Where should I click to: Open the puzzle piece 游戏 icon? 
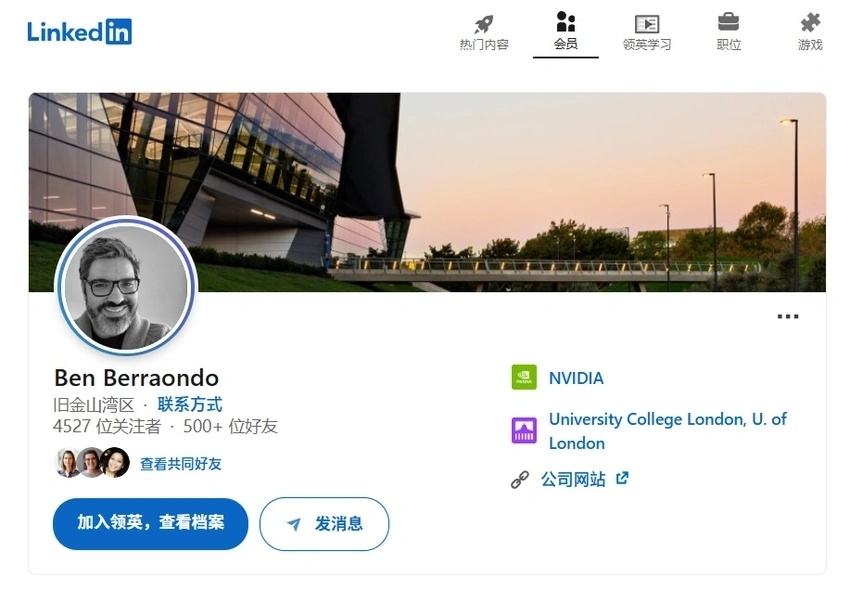pyautogui.click(x=810, y=23)
